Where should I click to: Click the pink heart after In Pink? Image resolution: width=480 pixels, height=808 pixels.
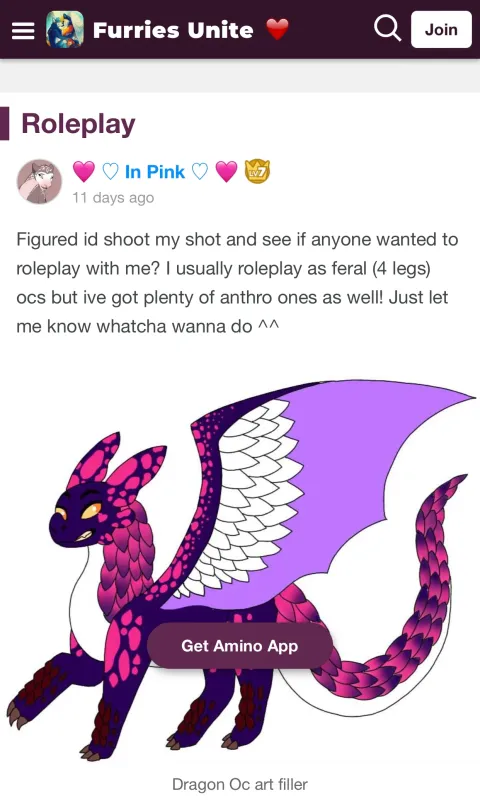click(226, 172)
